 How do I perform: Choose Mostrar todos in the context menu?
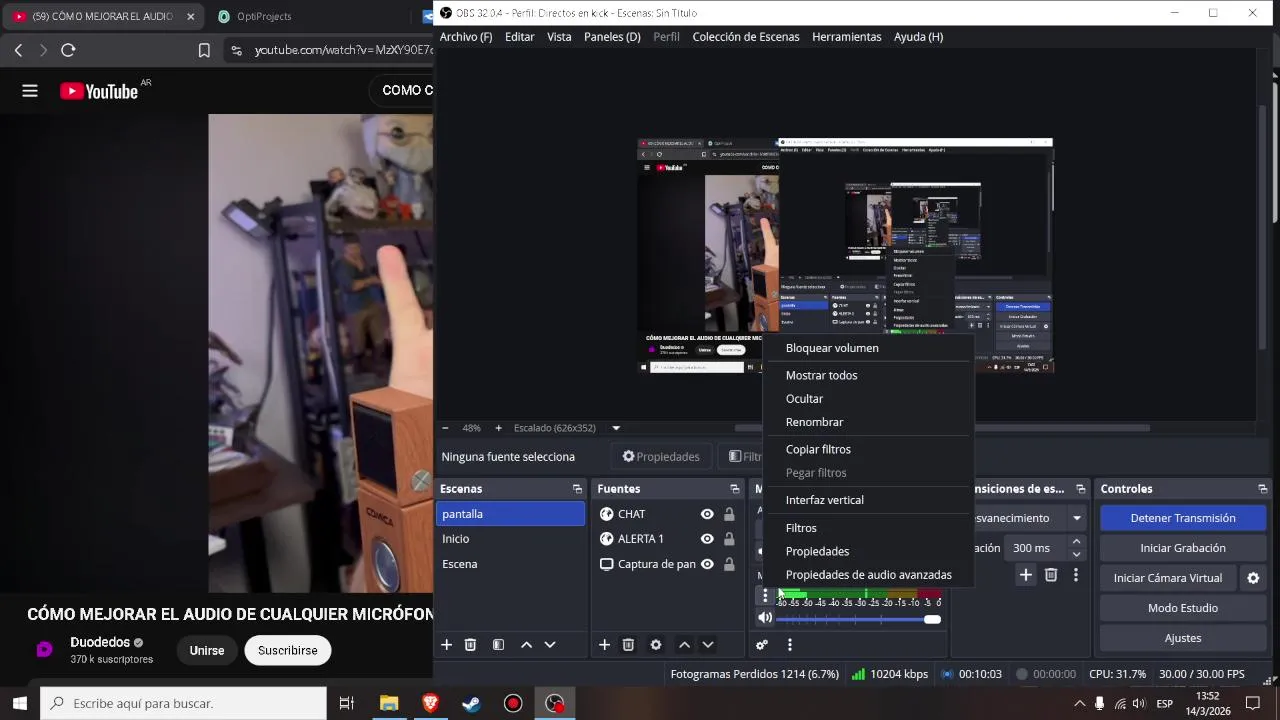point(867,375)
